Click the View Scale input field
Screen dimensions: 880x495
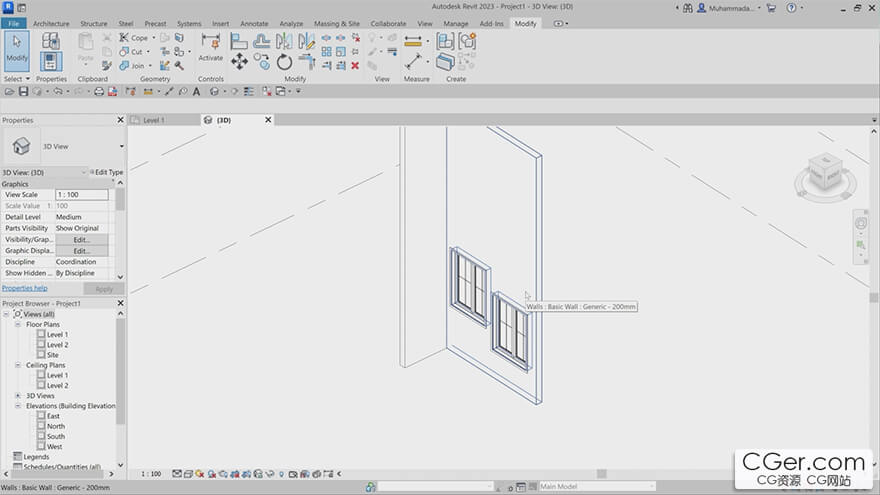coord(81,195)
